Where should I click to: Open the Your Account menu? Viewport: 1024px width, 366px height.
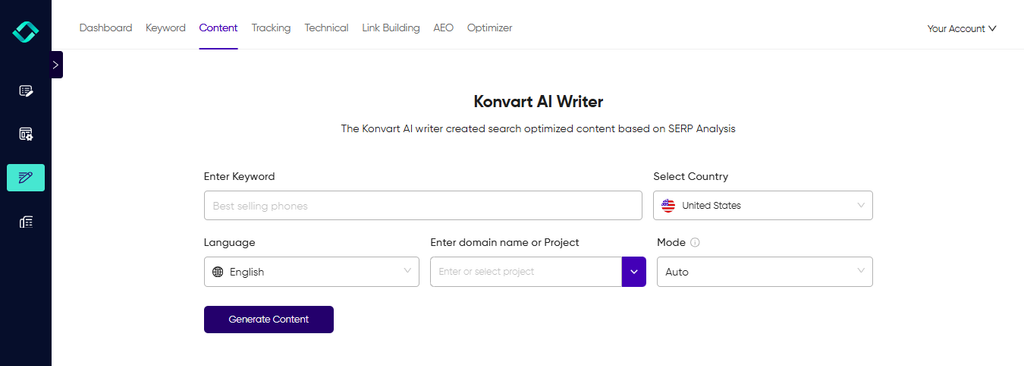(x=962, y=29)
